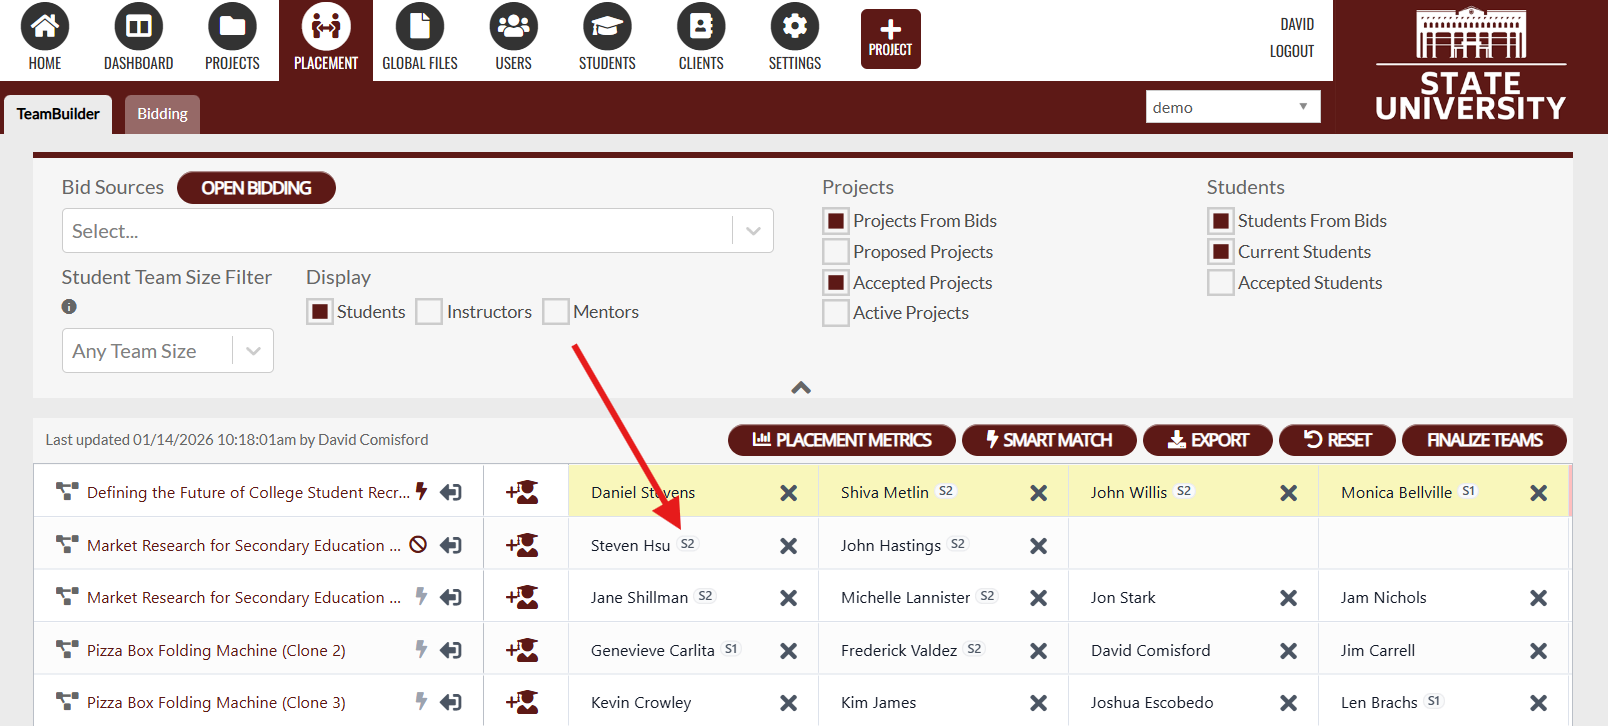Switch to the Bidding tab
1608x726 pixels.
[162, 114]
